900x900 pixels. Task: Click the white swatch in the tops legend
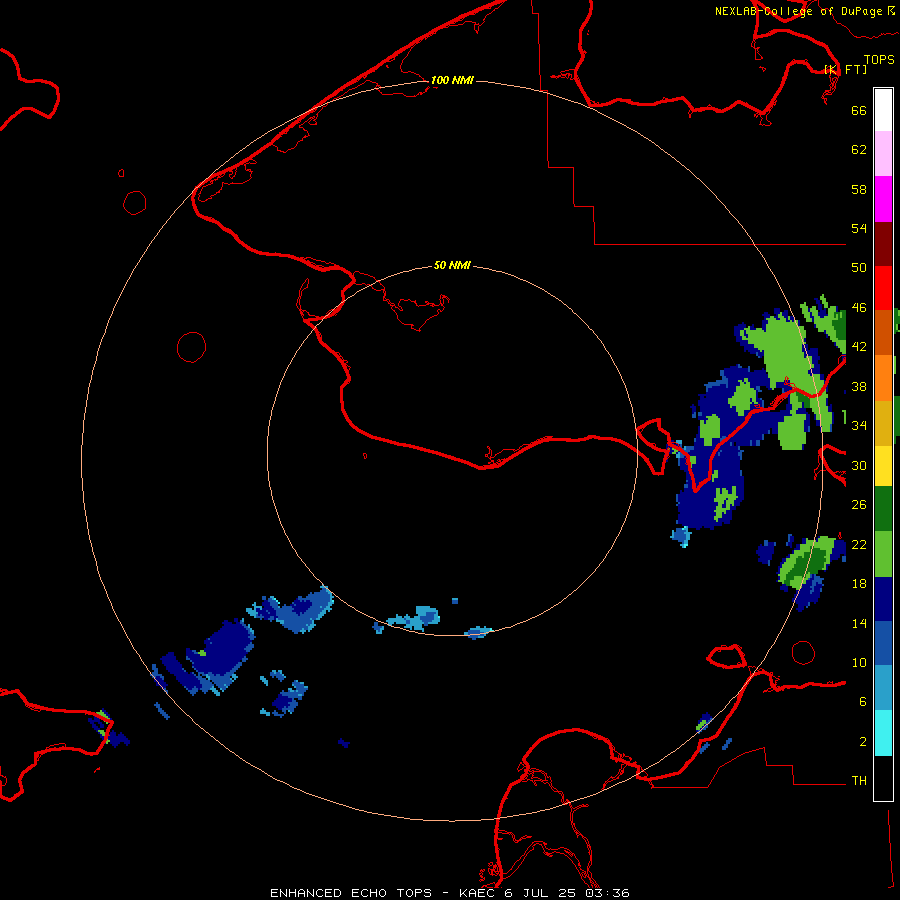883,110
